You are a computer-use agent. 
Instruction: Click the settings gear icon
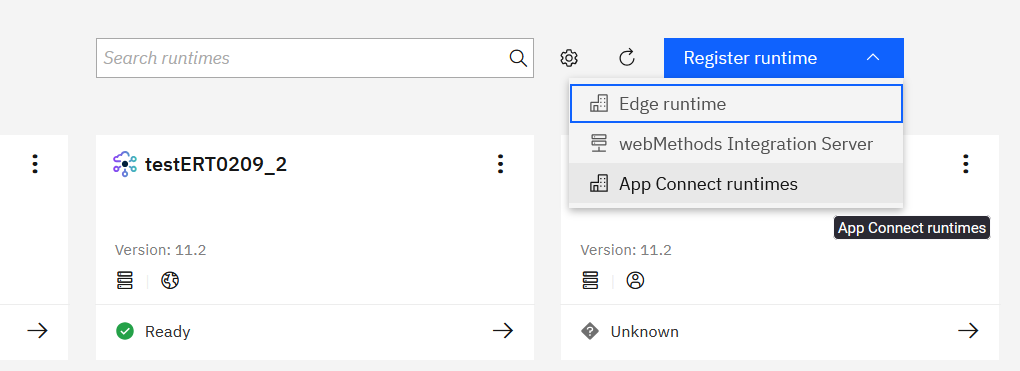569,58
